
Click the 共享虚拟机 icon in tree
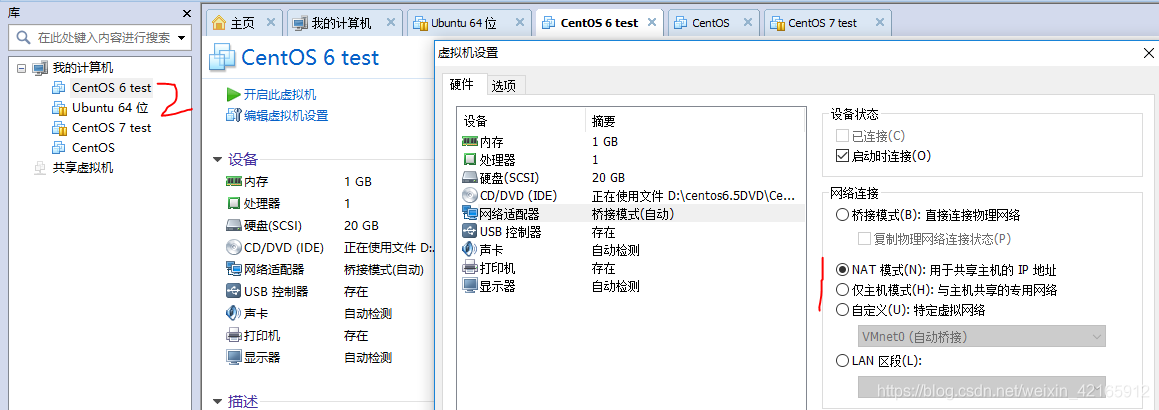click(39, 168)
